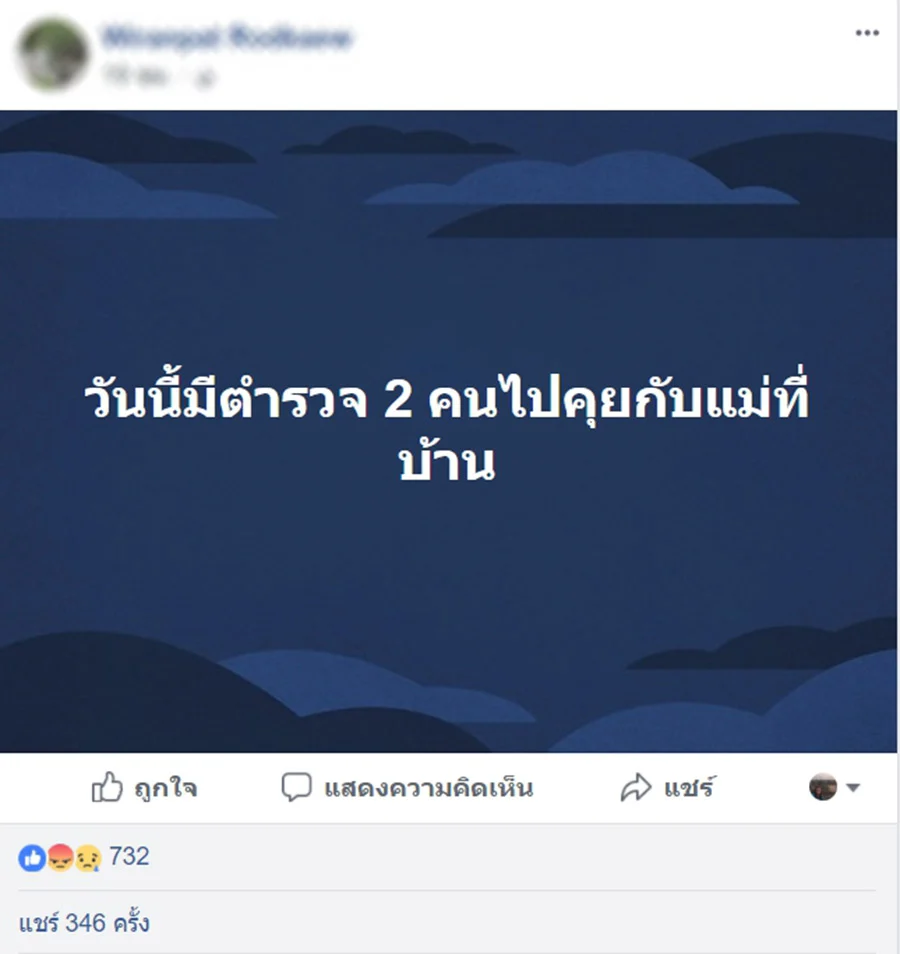Click the post text วันนี้มีตำรวจ 2 คน
The height and width of the screenshot is (954, 900).
pos(289,400)
